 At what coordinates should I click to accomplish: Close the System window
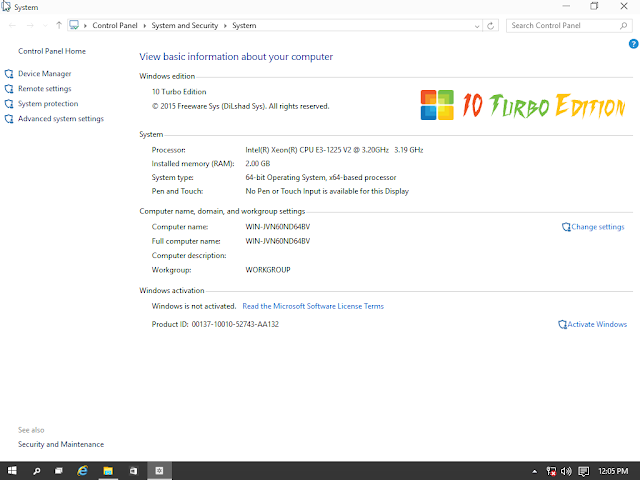[624, 6]
